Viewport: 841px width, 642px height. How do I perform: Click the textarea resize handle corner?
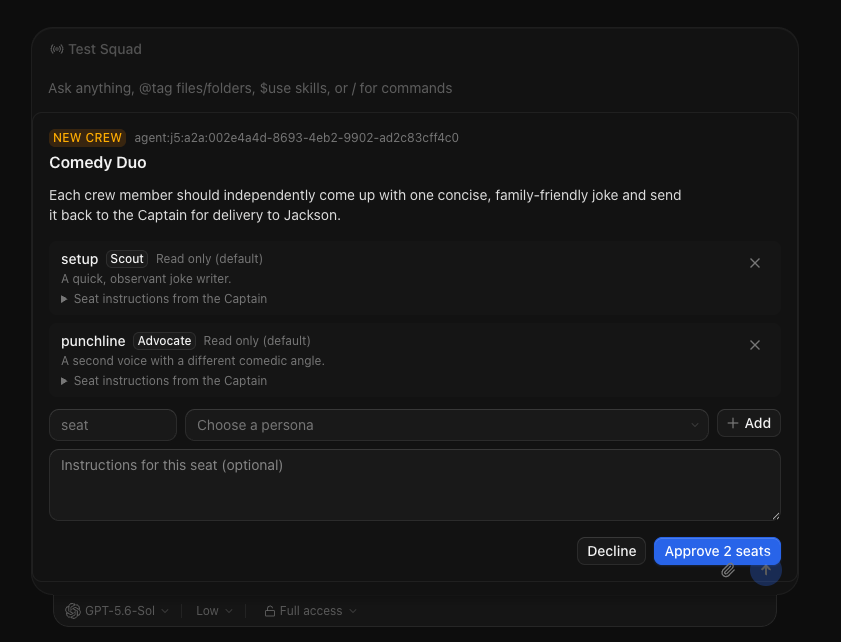tap(776, 515)
